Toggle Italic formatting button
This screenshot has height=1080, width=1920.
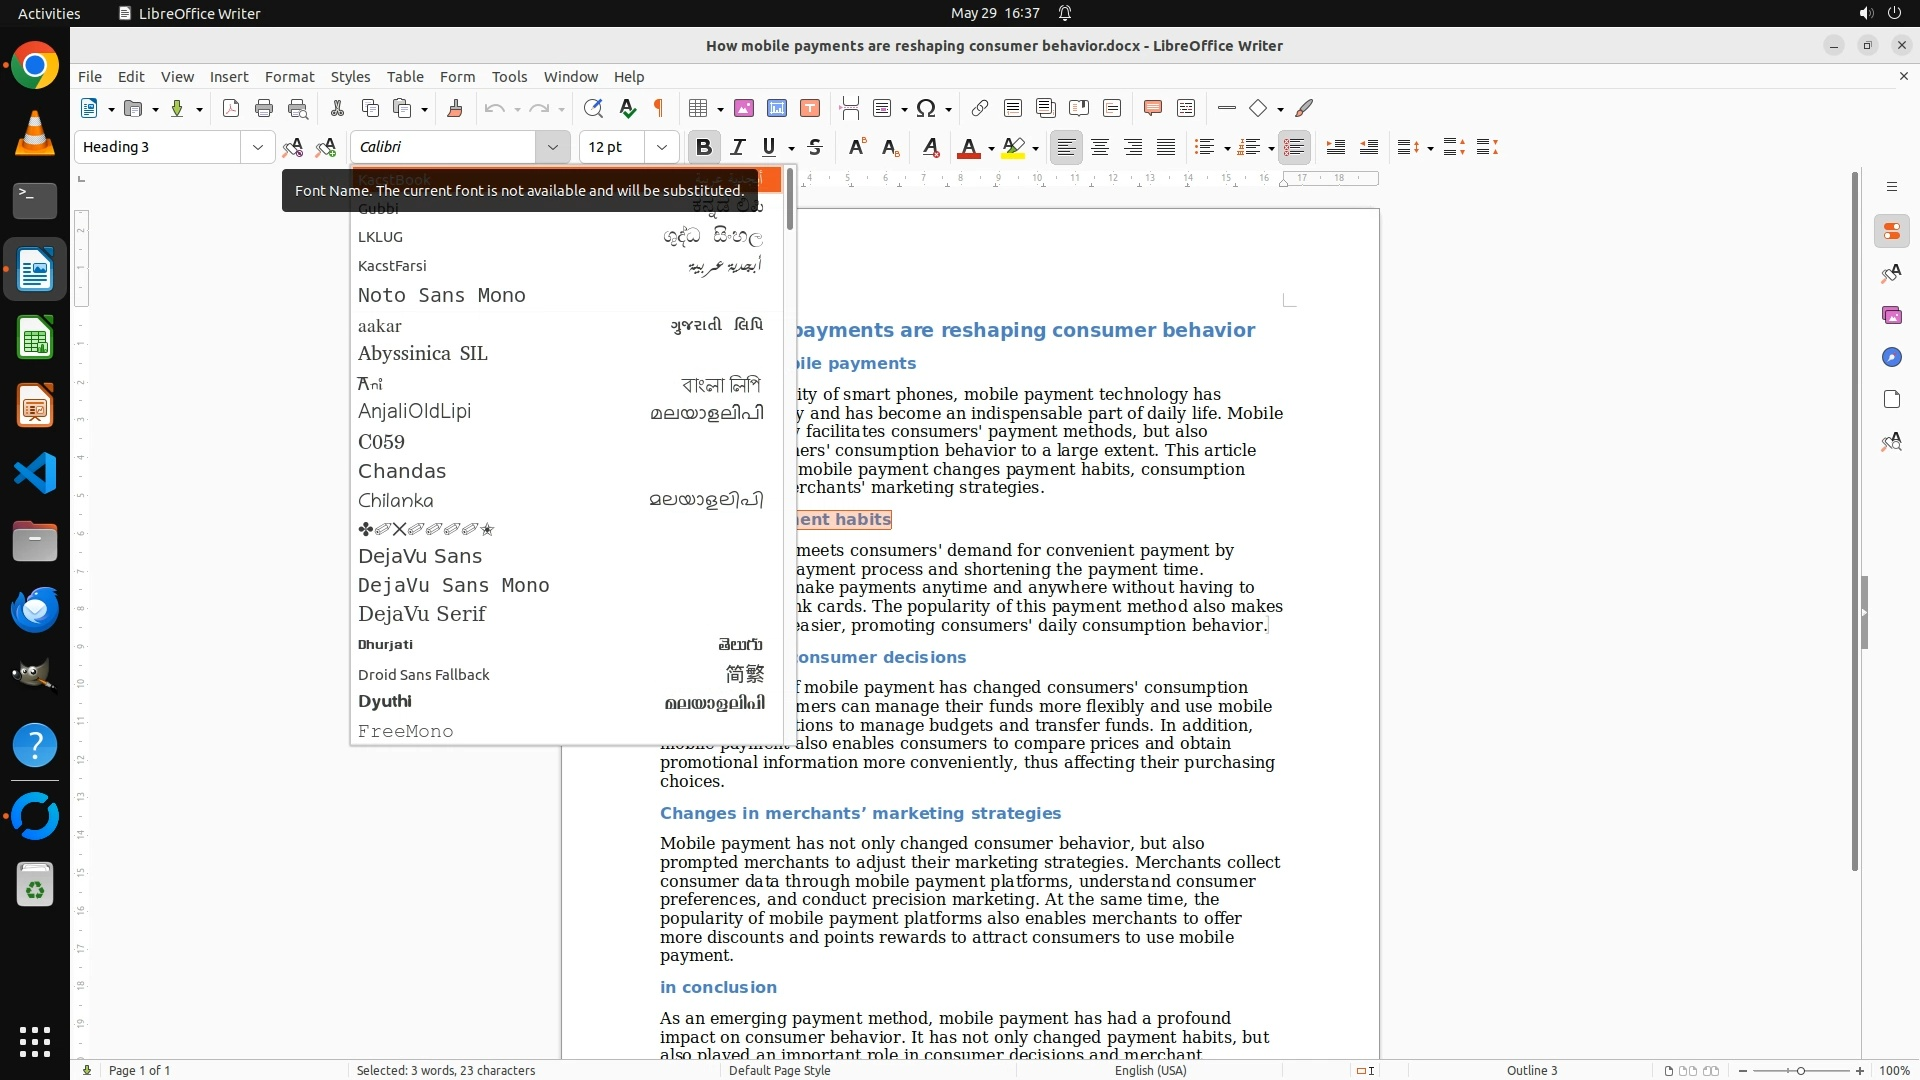click(x=738, y=148)
